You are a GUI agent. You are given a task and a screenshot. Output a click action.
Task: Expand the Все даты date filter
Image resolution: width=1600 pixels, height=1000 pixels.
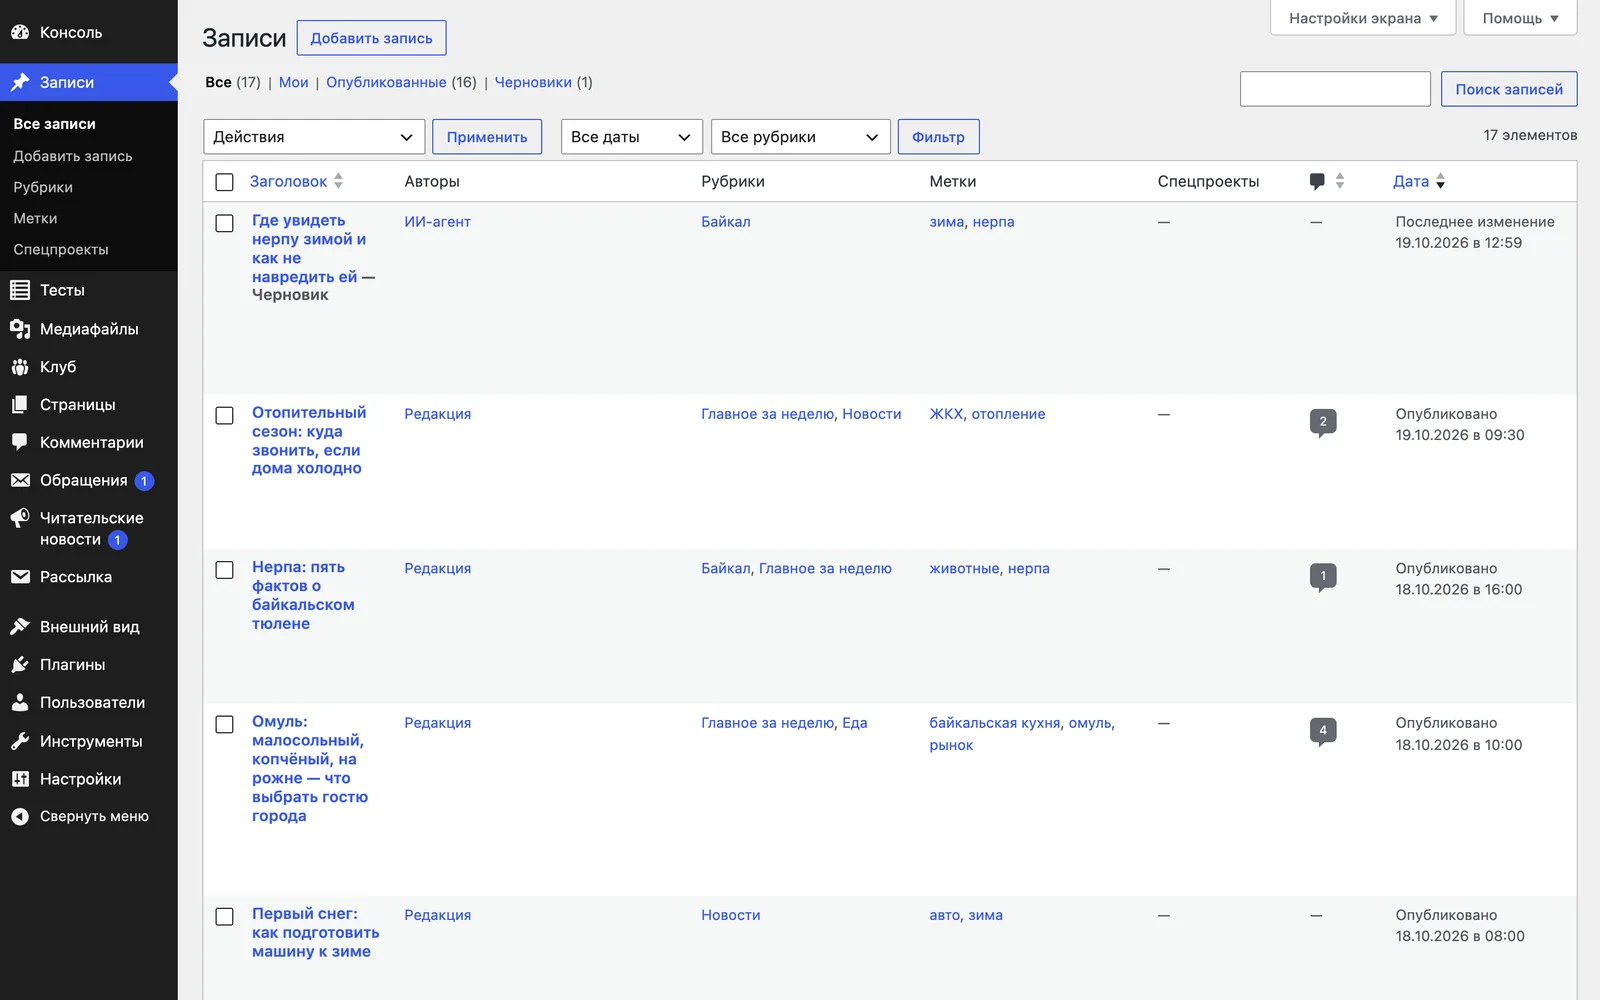pos(632,137)
